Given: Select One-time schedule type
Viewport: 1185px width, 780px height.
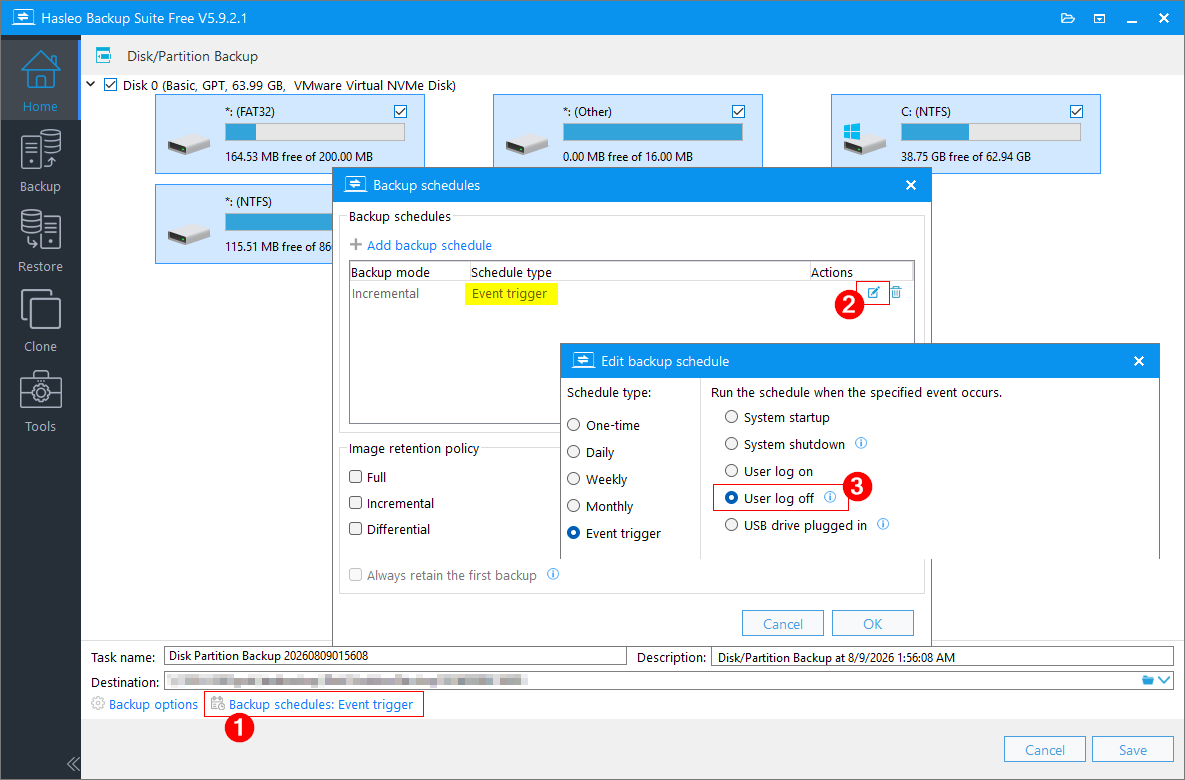Looking at the screenshot, I should [x=574, y=425].
